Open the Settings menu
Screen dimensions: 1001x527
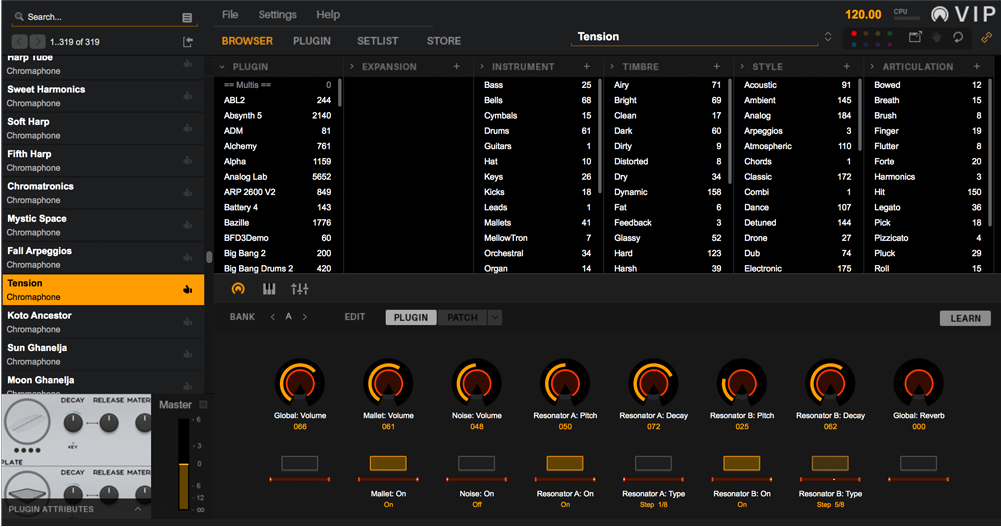click(277, 15)
